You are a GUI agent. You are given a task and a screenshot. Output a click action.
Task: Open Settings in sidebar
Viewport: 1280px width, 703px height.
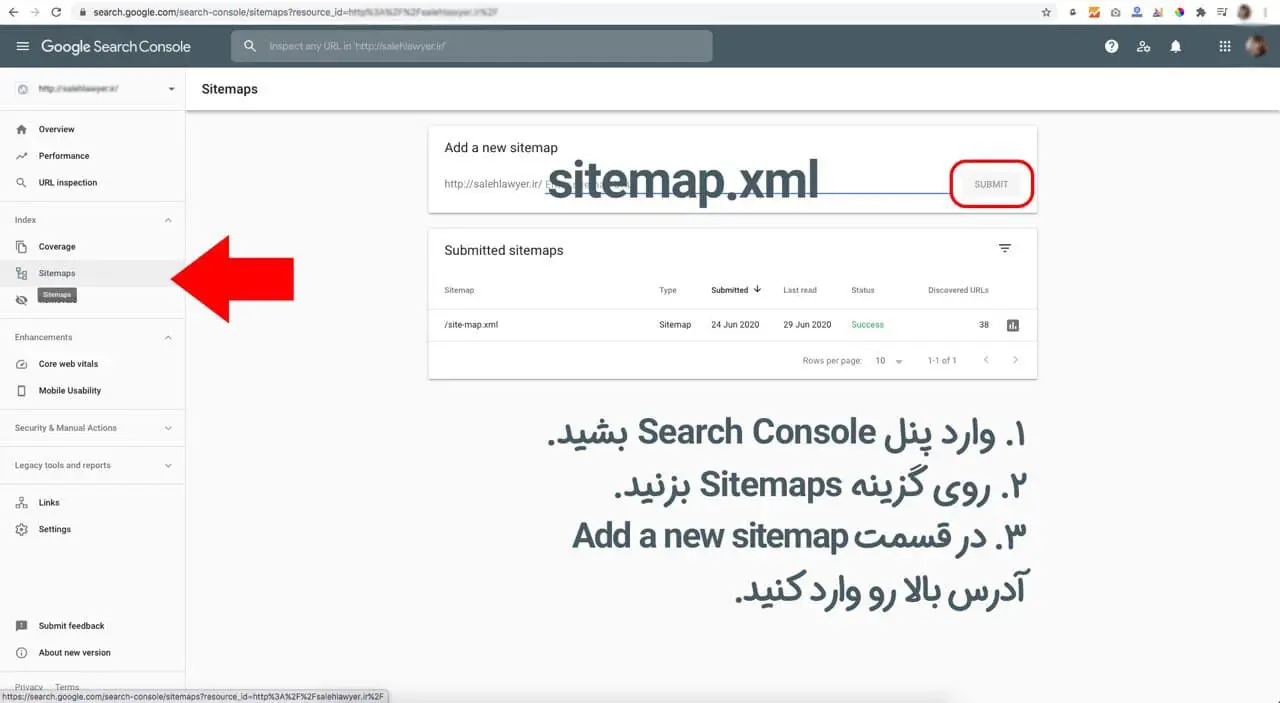(x=92, y=529)
